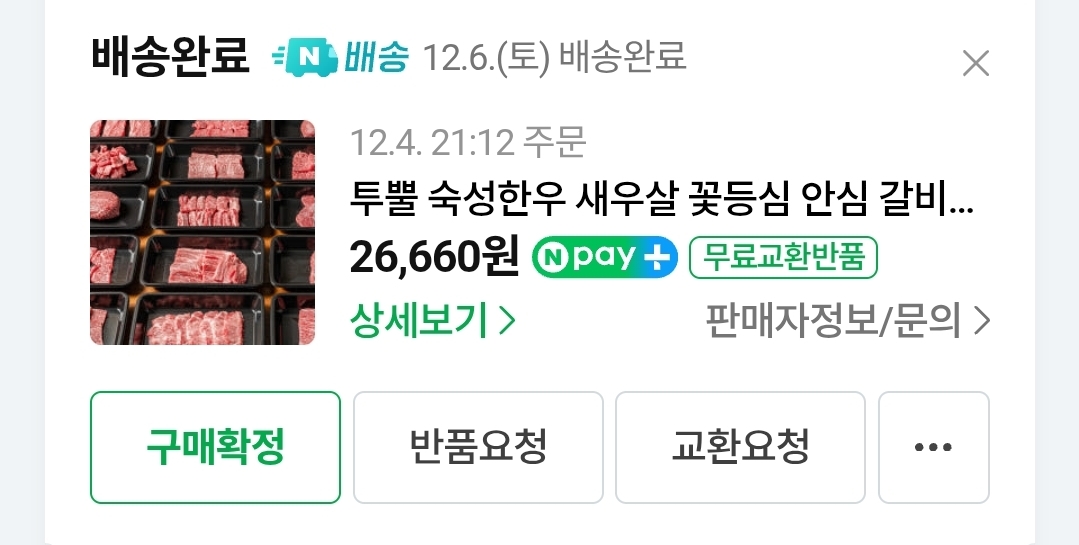
Task: Click the 12.4. 21:12 주문 timestamp
Action: tap(468, 142)
